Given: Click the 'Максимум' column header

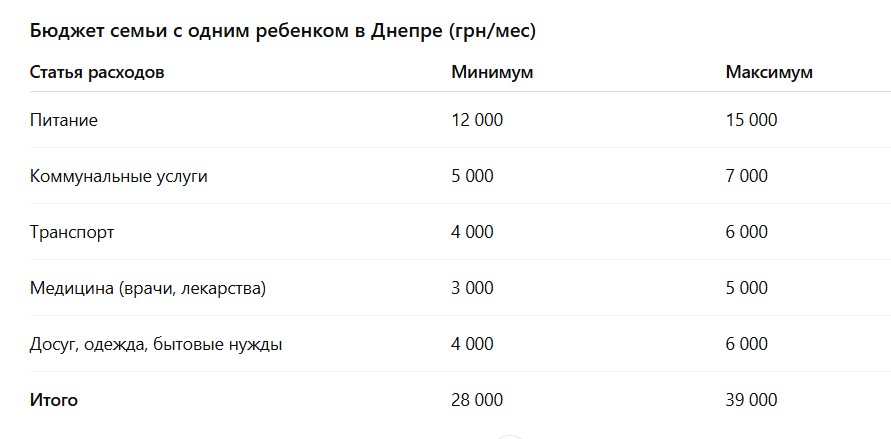Looking at the screenshot, I should (x=769, y=73).
